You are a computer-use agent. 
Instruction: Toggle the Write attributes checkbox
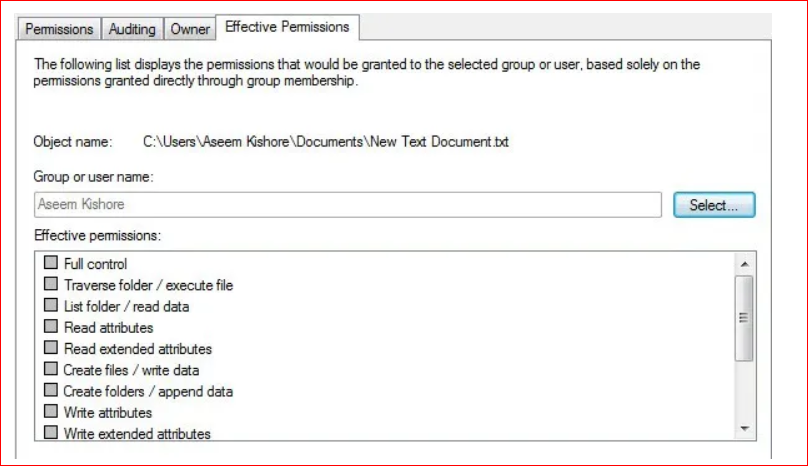(x=50, y=411)
